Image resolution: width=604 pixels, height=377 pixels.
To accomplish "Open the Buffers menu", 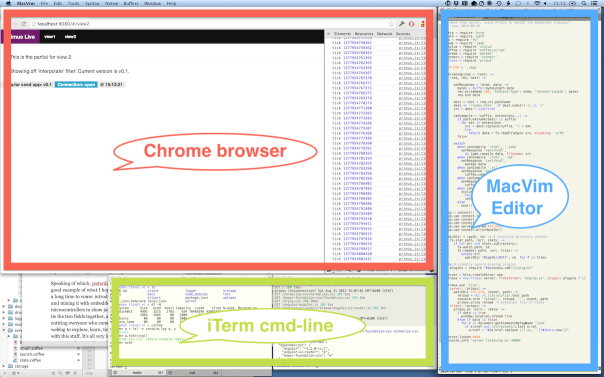I will point(131,3).
